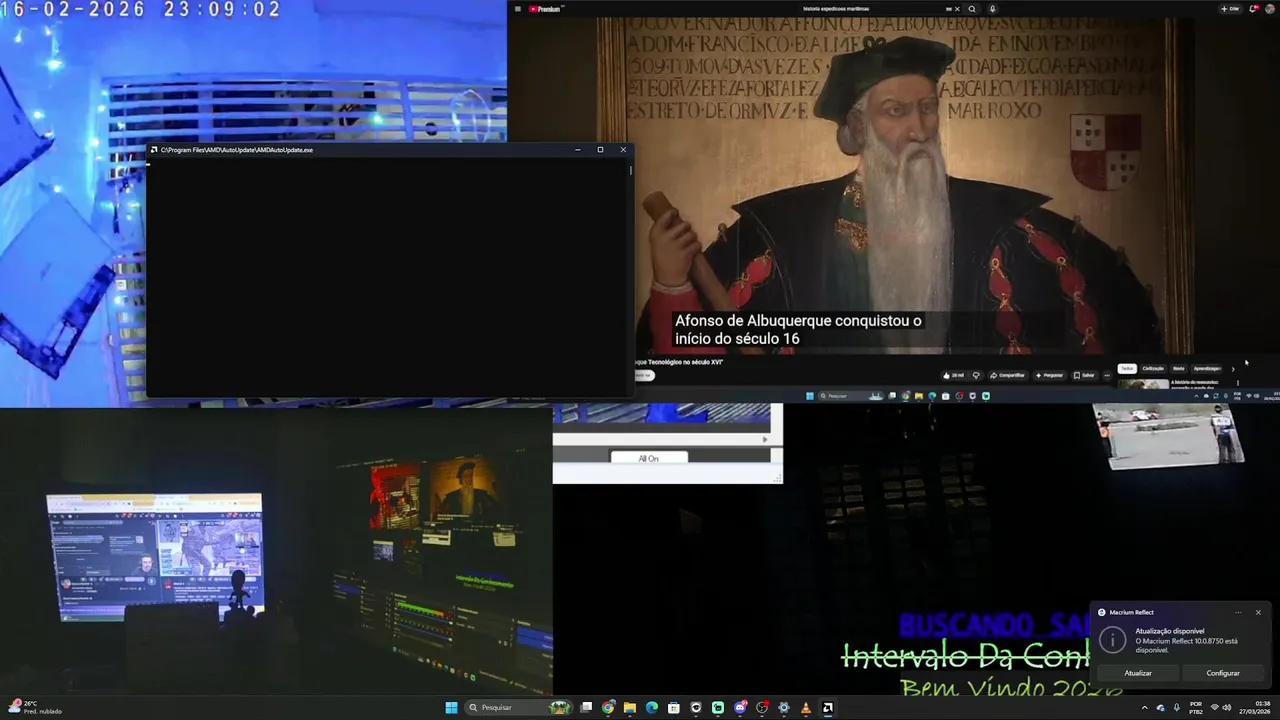Open the volume speaker tray icon
The image size is (1280, 720).
pos(1227,707)
